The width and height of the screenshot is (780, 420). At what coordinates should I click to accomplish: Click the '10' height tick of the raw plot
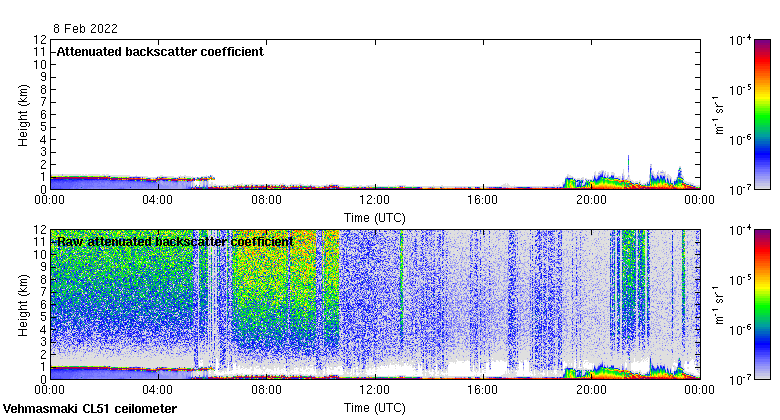point(40,254)
